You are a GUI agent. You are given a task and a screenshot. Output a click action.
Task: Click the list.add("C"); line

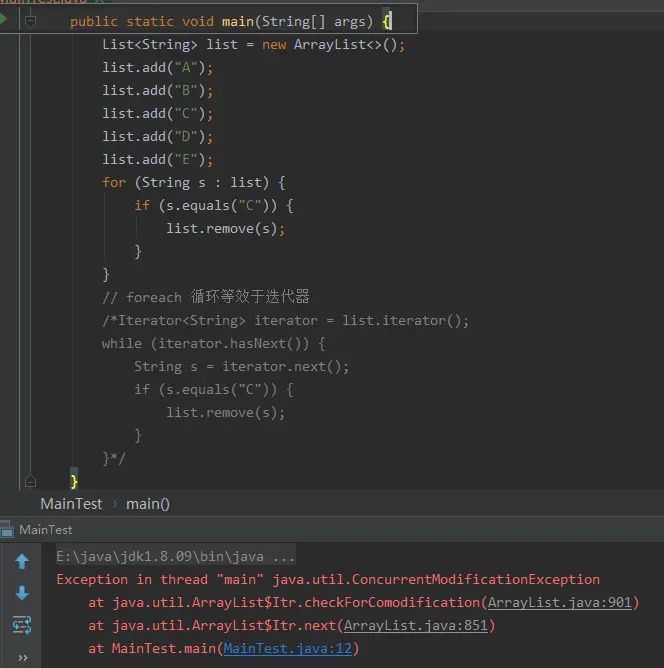pos(157,113)
